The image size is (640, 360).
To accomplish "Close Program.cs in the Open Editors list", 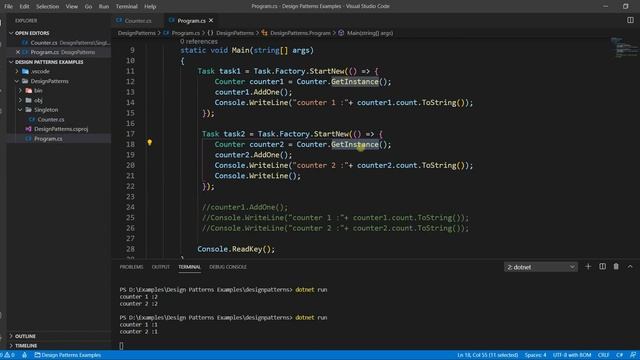I will pos(18,52).
